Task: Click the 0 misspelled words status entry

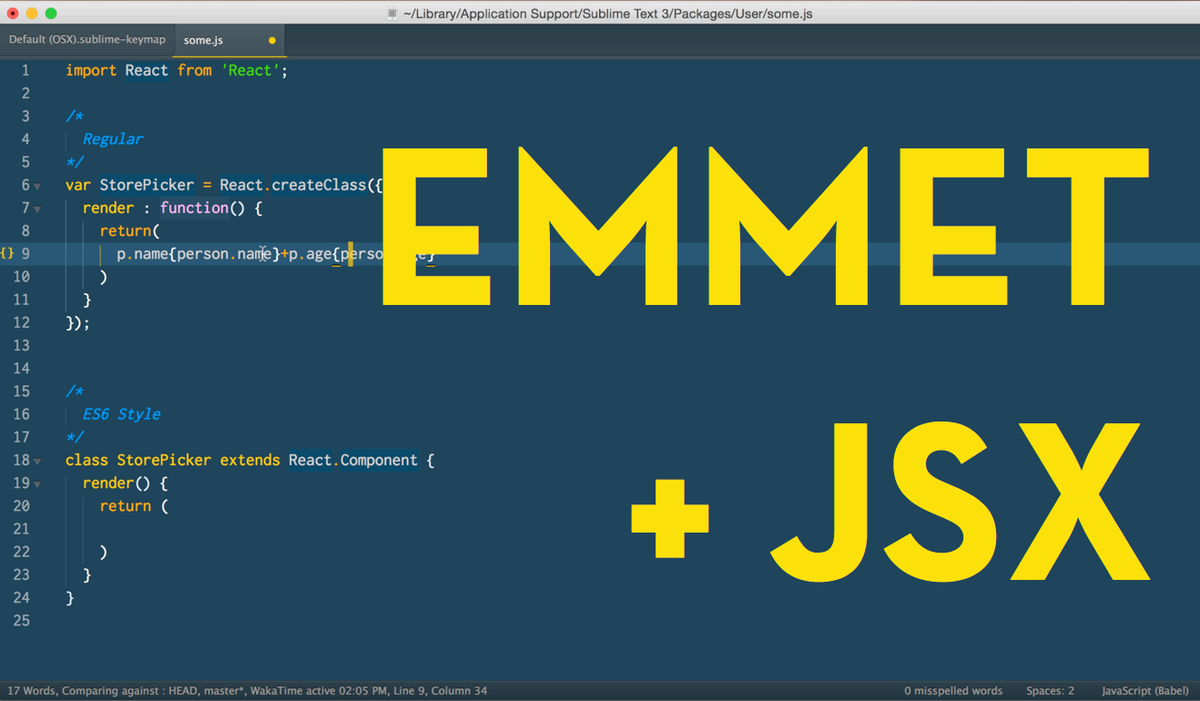Action: pyautogui.click(x=953, y=691)
